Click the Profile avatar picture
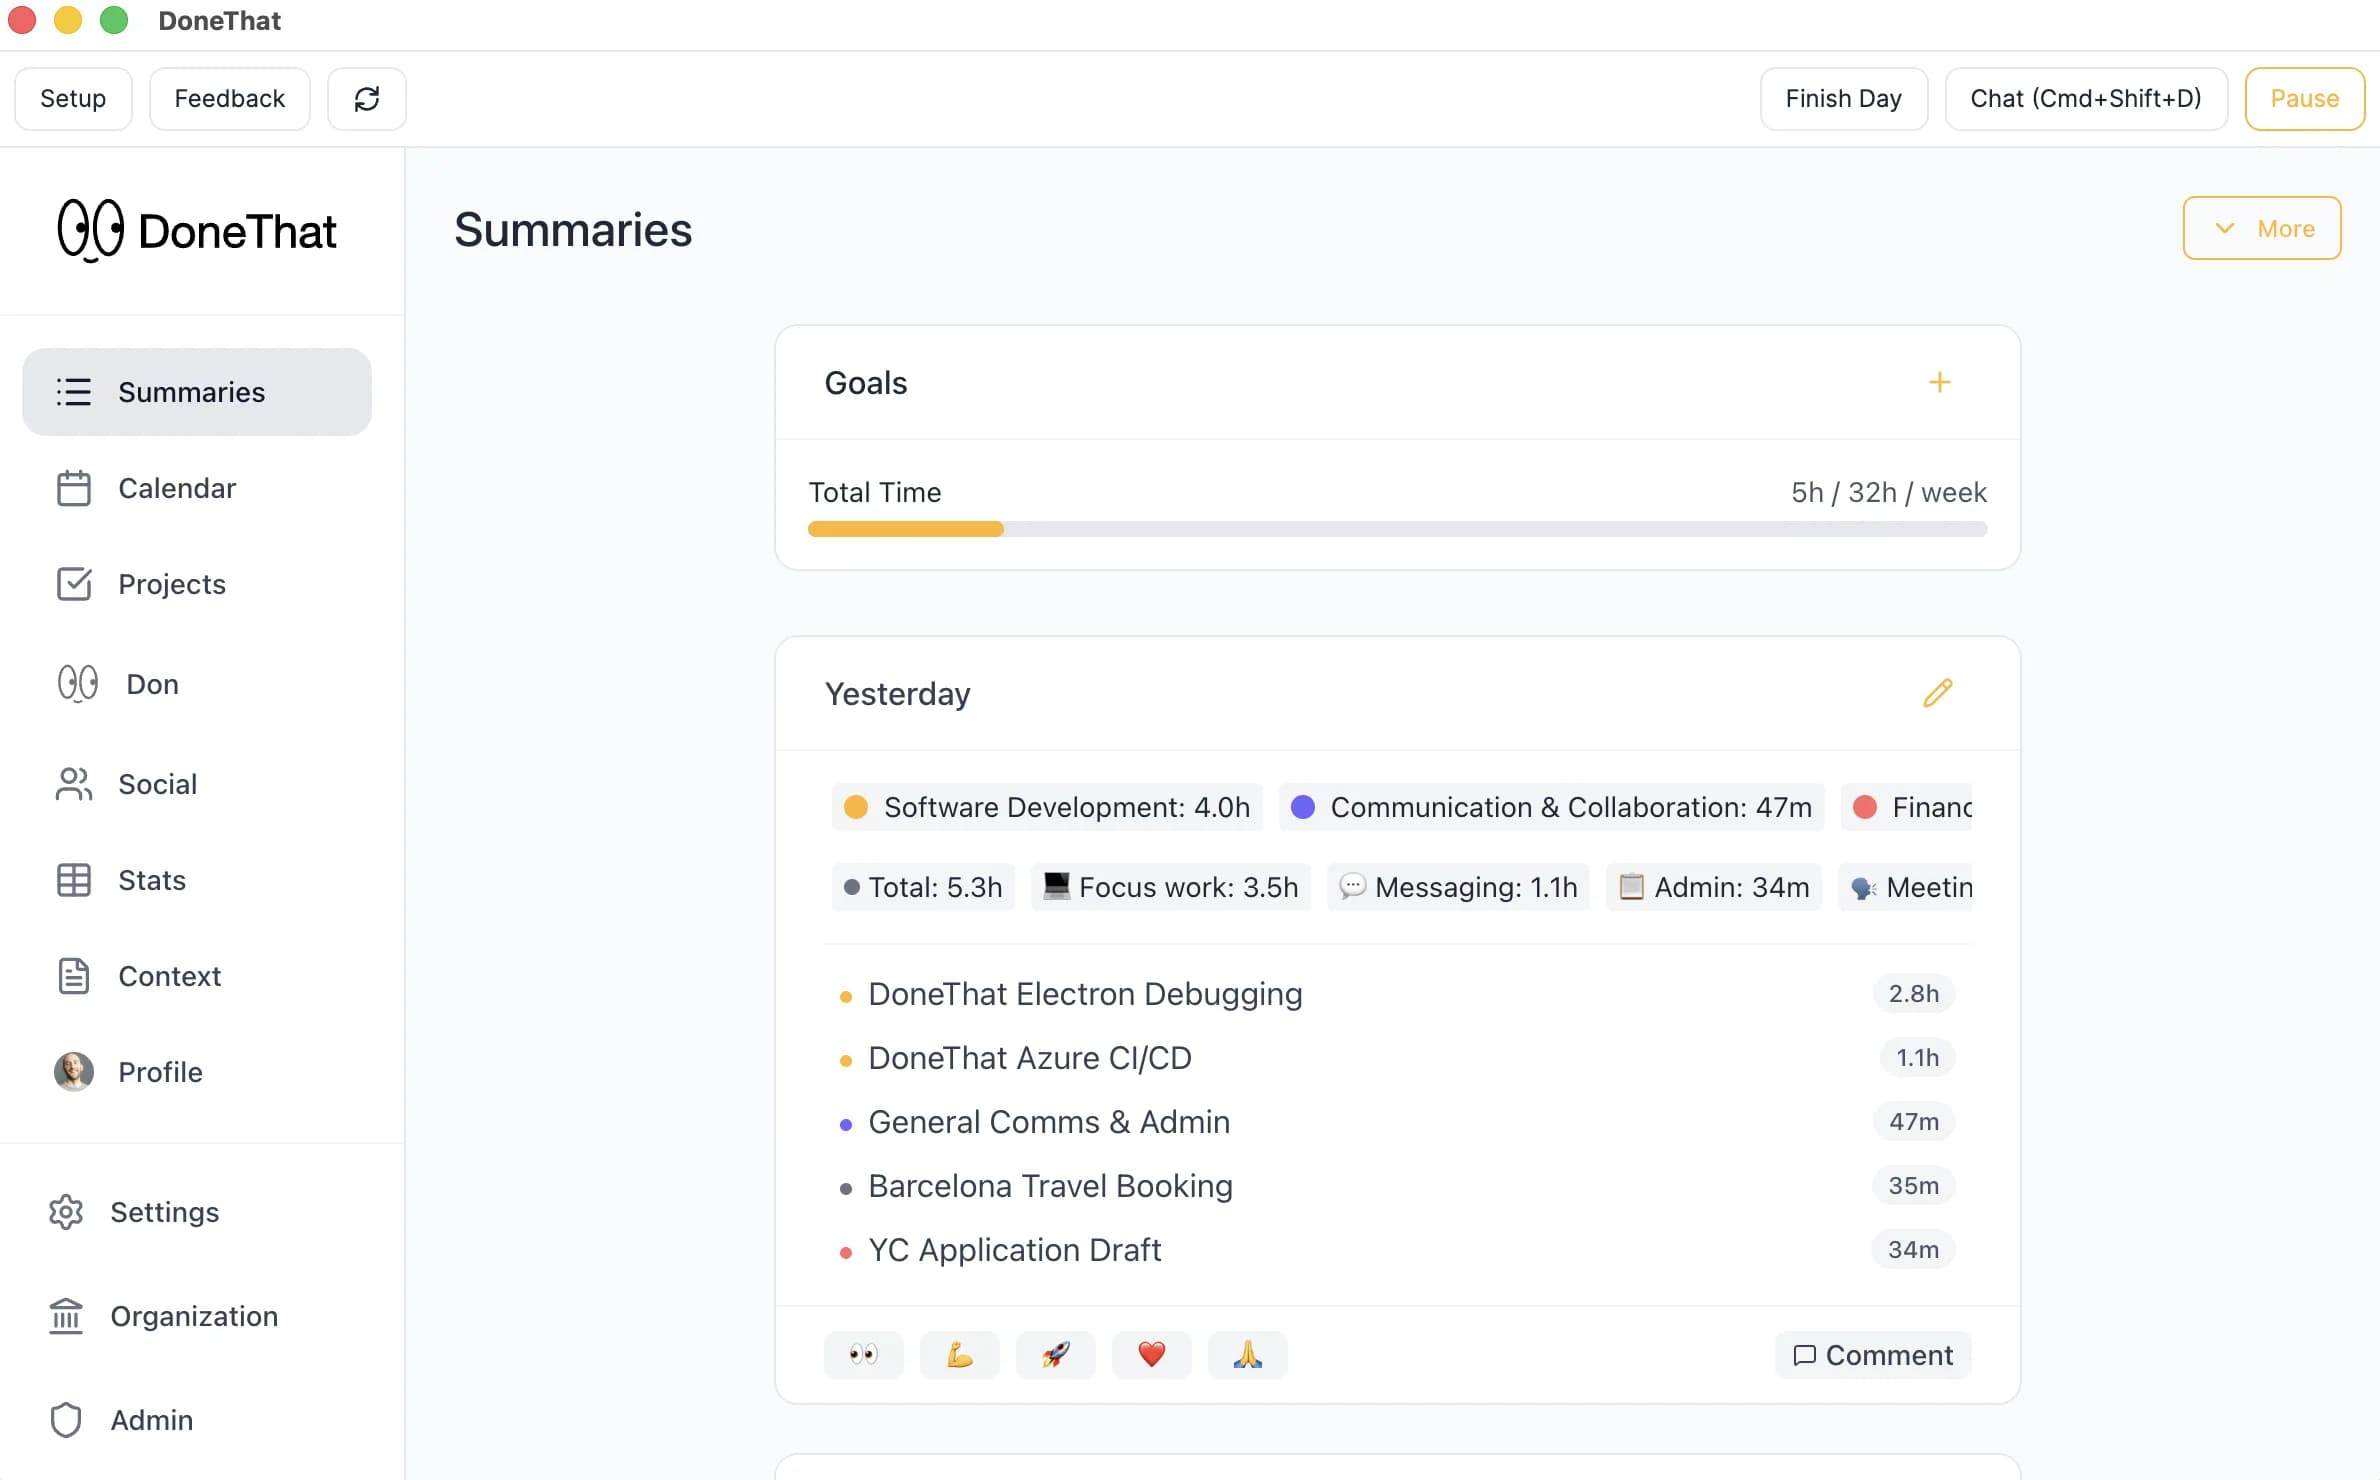 pos(74,1072)
